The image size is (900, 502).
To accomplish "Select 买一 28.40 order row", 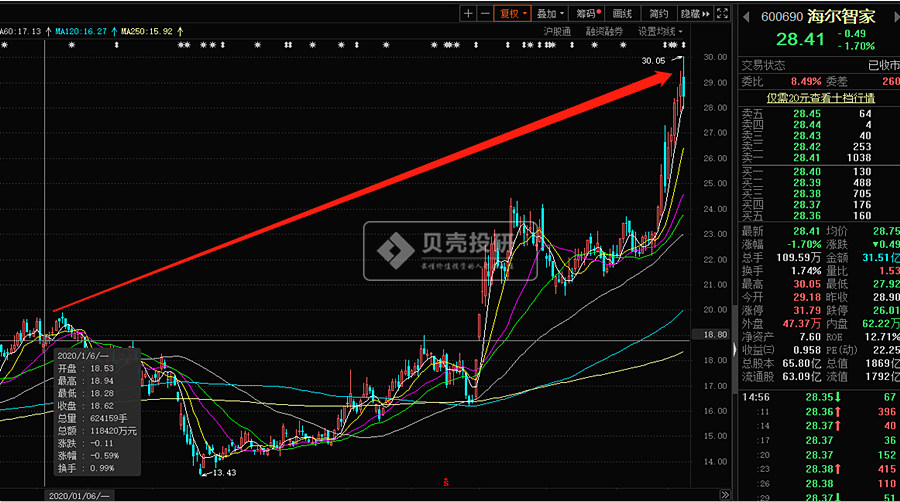I will [x=819, y=172].
